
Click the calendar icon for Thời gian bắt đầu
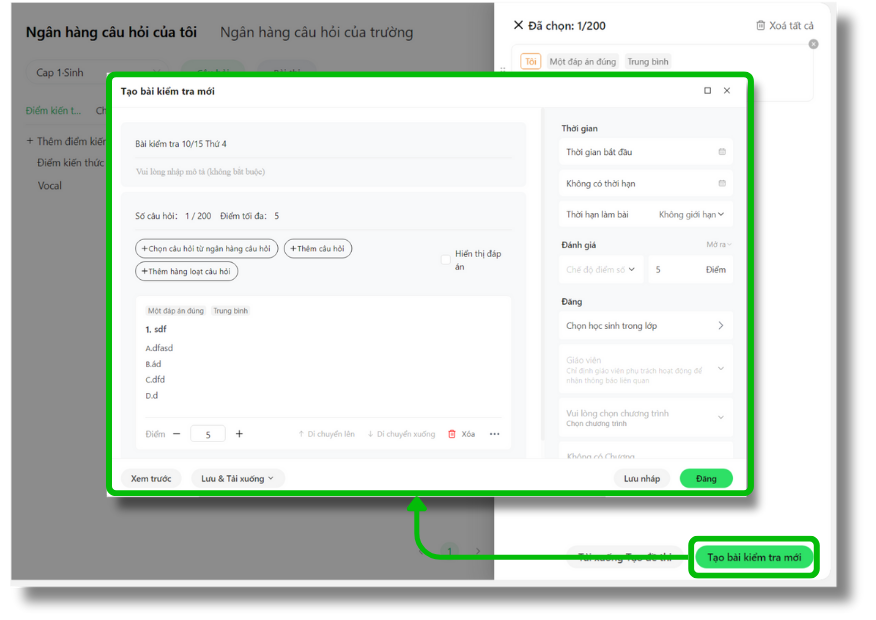click(722, 152)
